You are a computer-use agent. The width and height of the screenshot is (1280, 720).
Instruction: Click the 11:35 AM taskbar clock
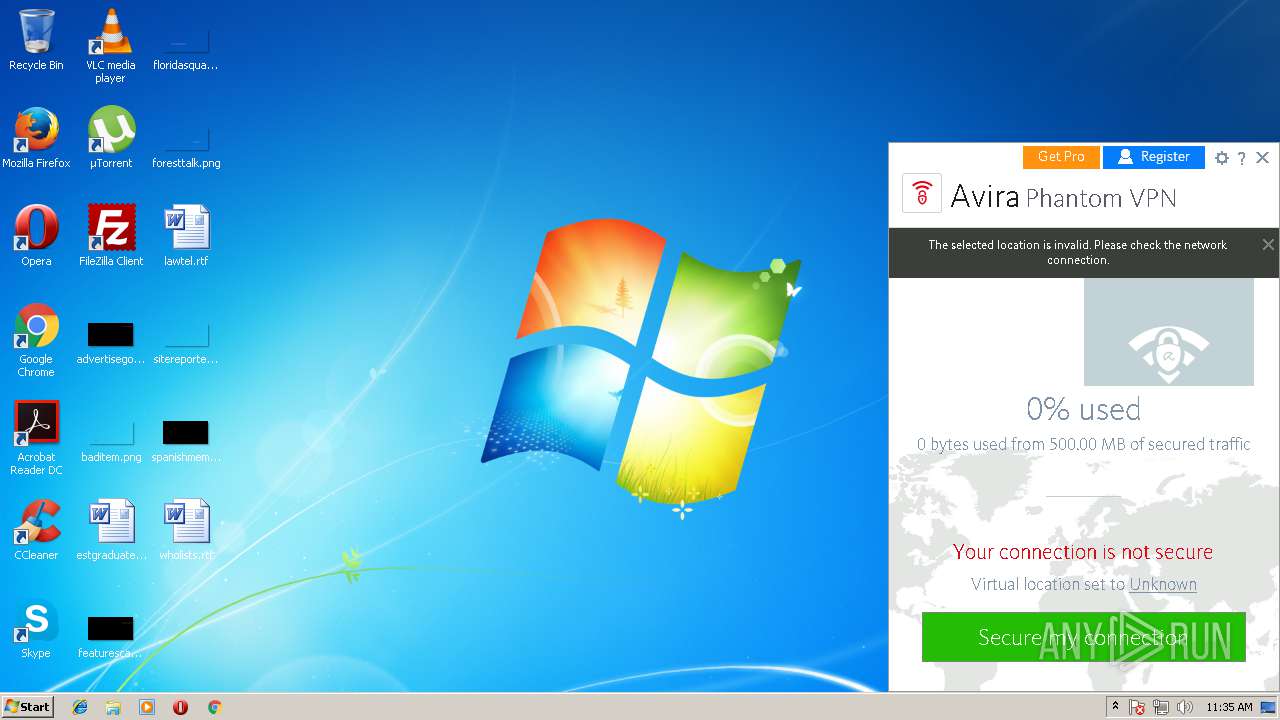[x=1229, y=707]
